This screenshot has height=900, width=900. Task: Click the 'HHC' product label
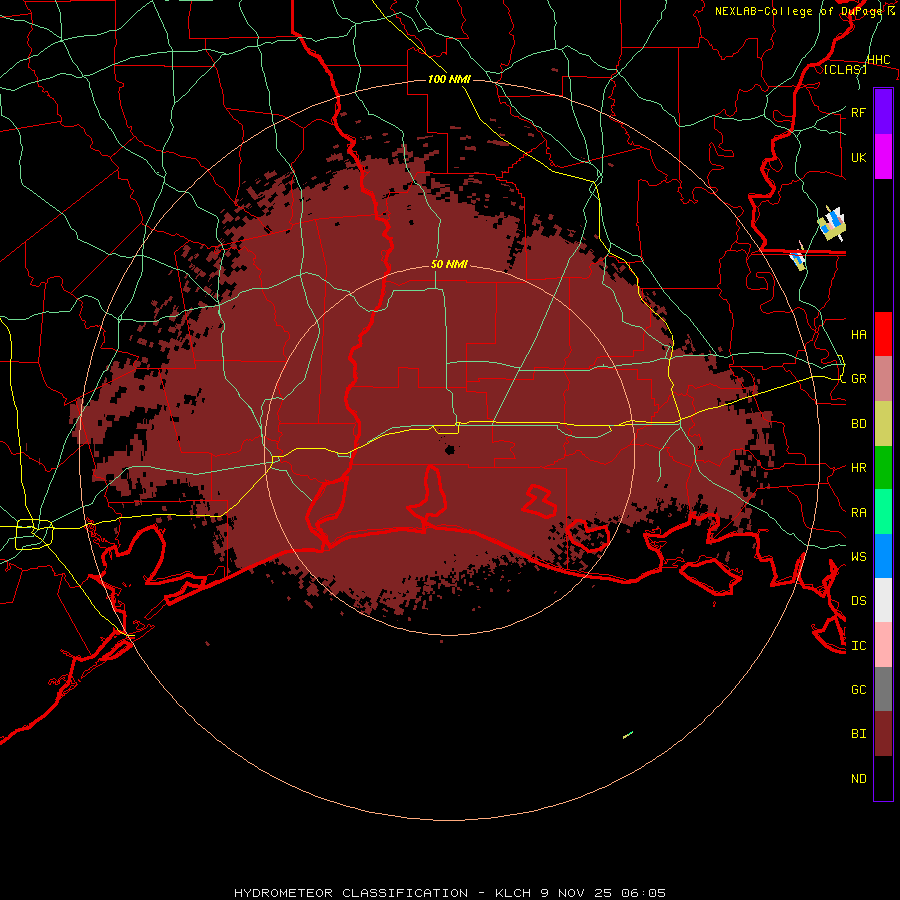879,60
